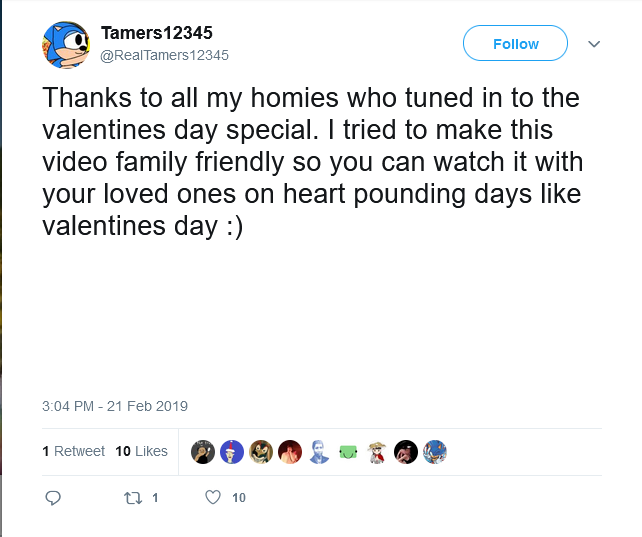The image size is (642, 537).
Task: Open the first dark liker avatar
Action: tap(203, 452)
